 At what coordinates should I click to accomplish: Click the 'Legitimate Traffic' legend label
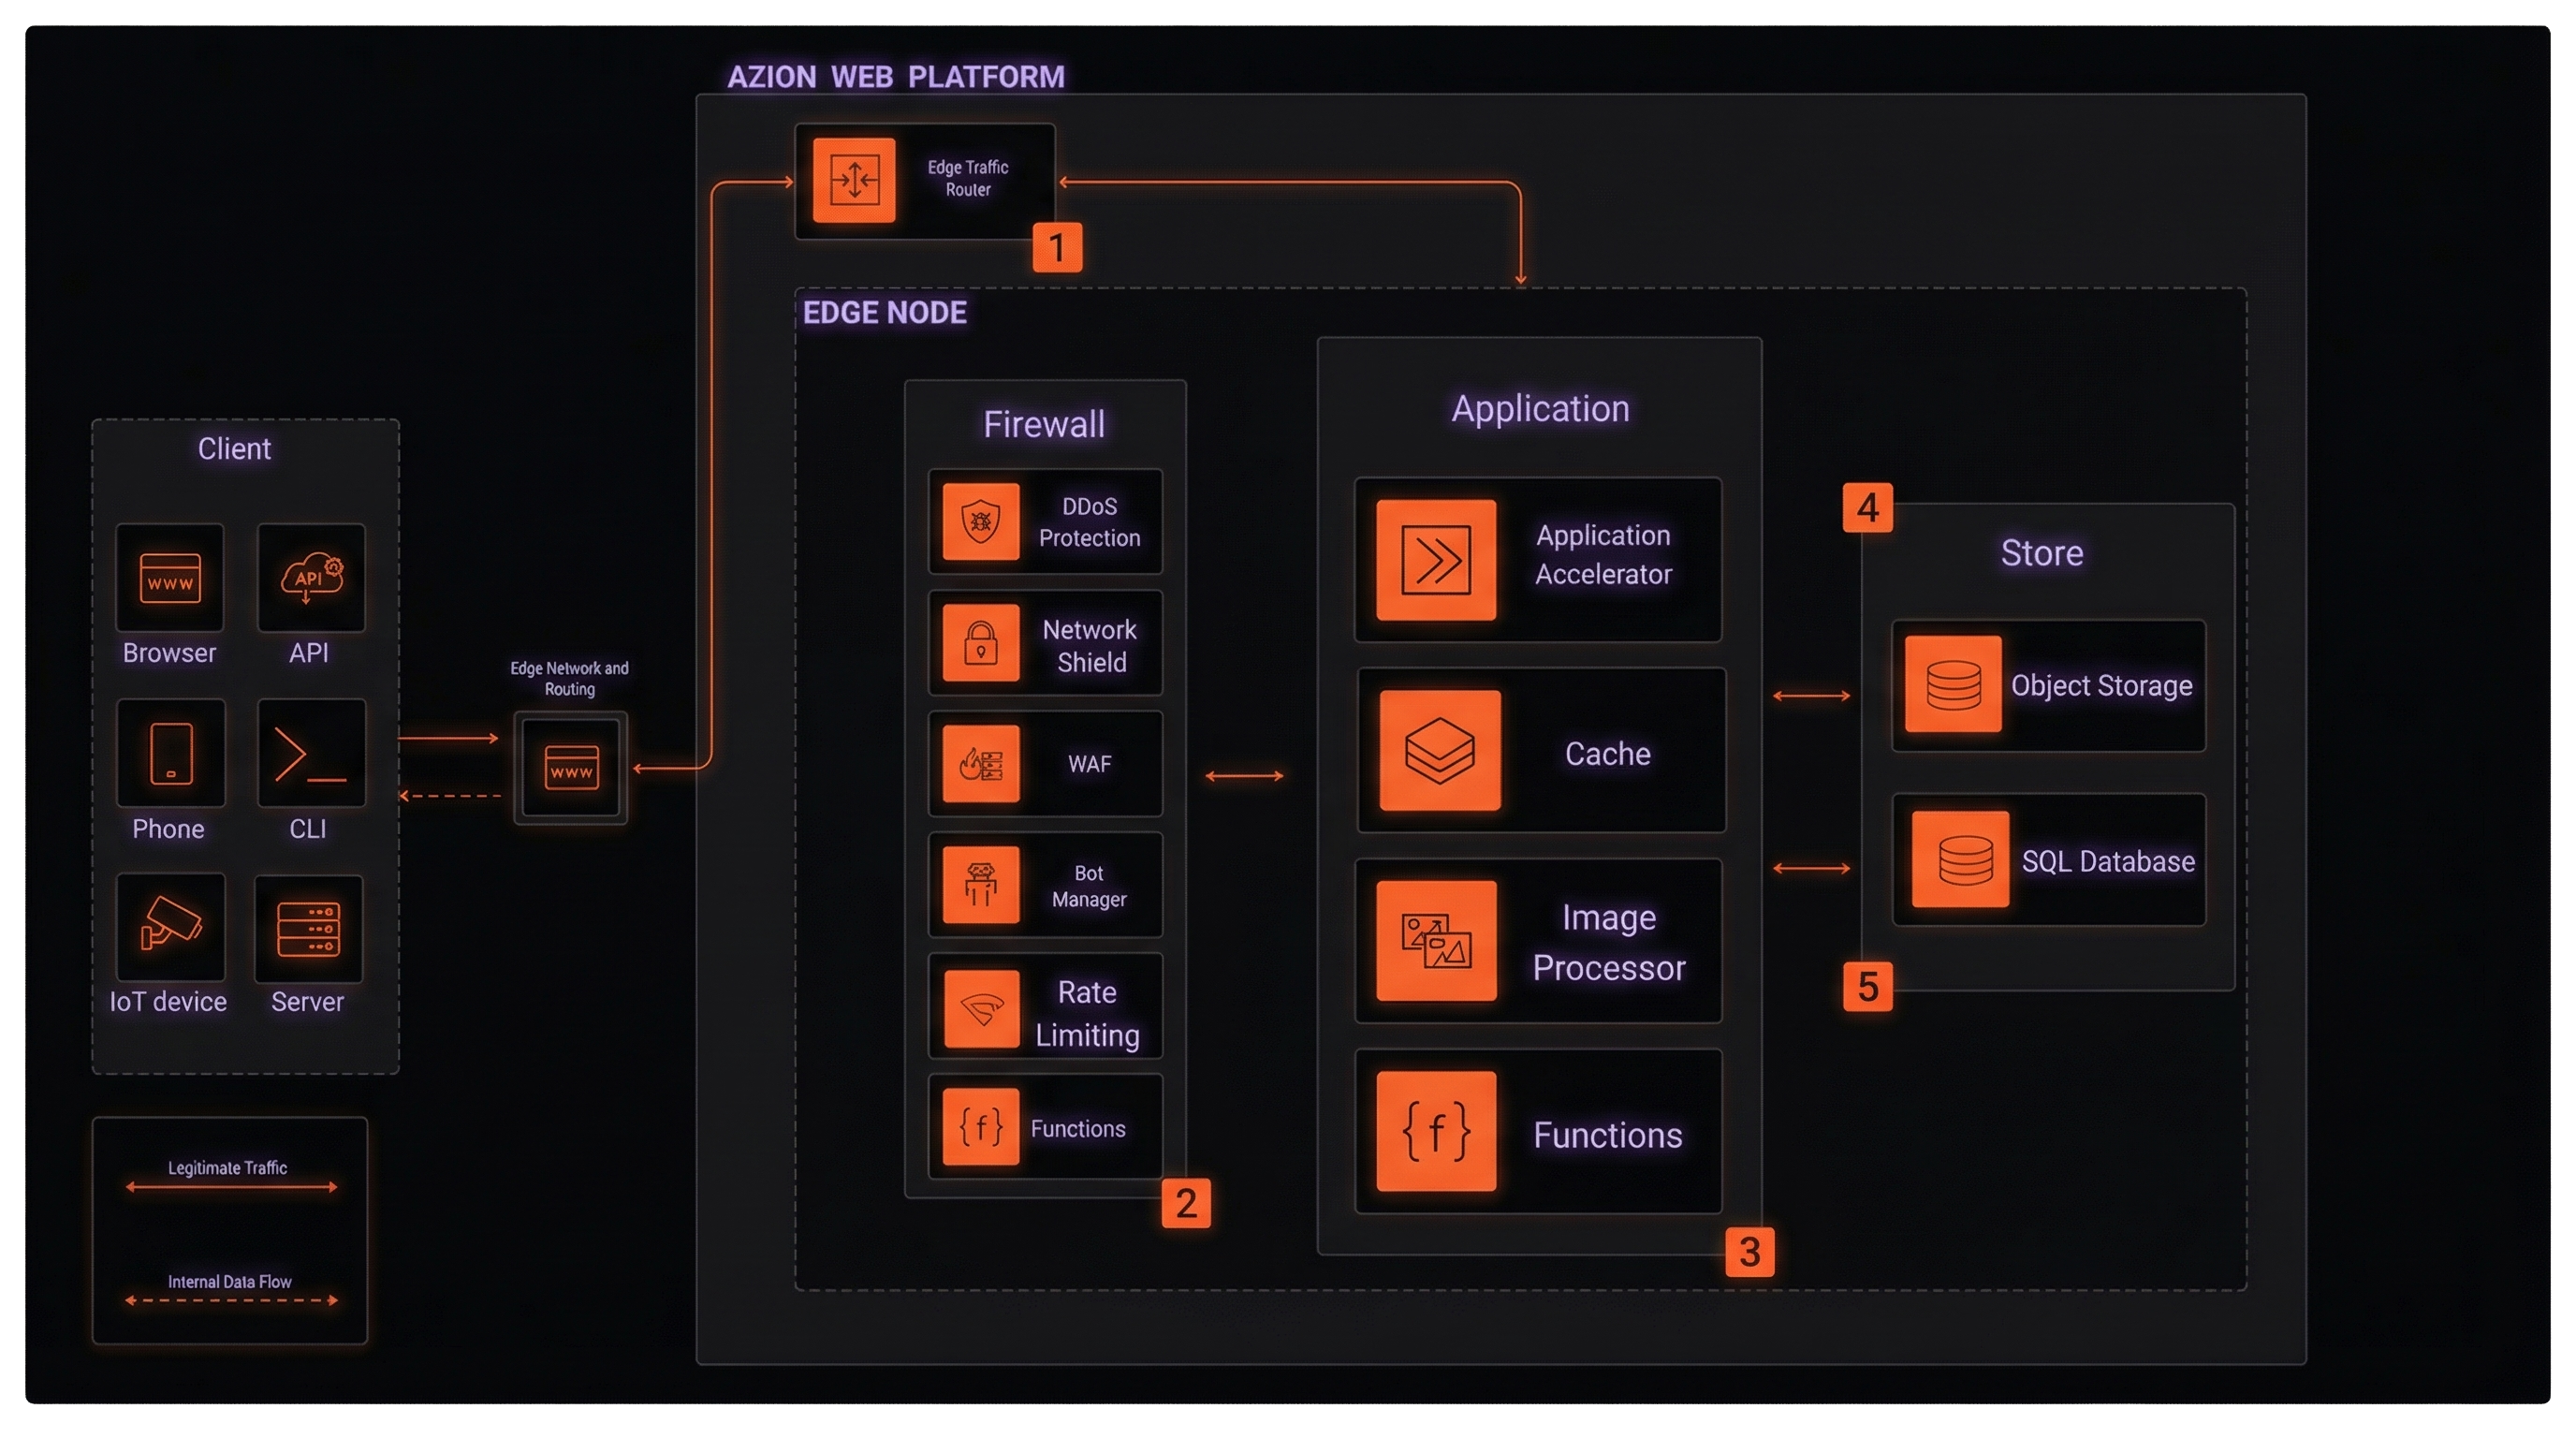click(x=227, y=1168)
